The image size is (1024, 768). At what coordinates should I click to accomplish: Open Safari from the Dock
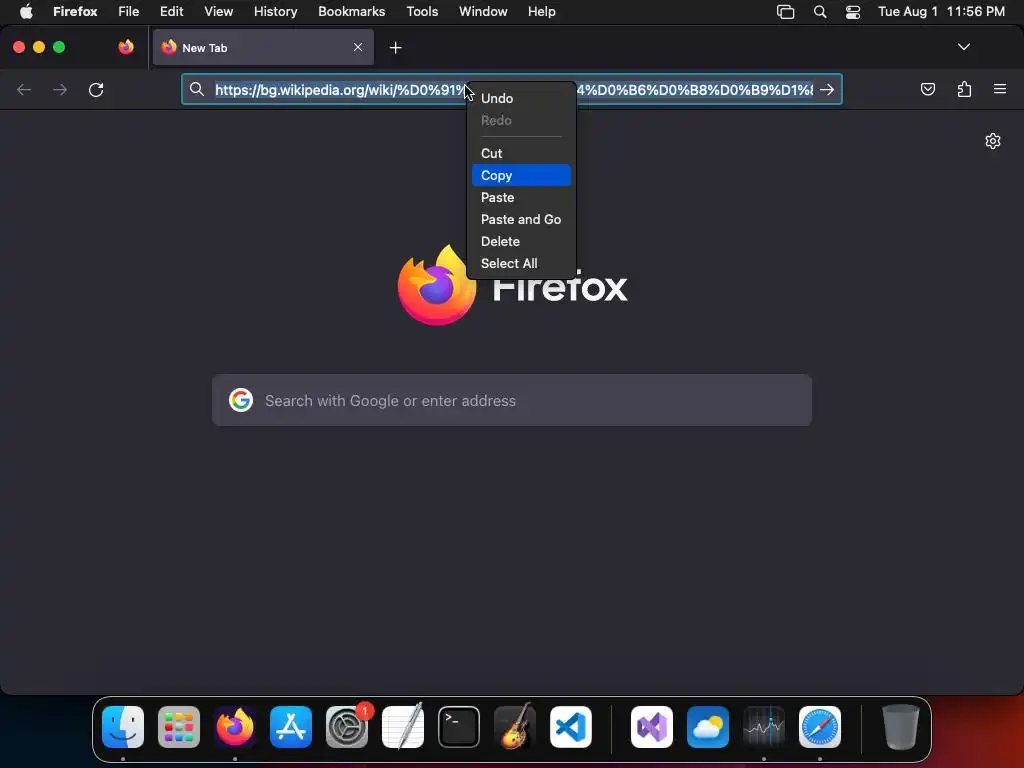pos(820,727)
